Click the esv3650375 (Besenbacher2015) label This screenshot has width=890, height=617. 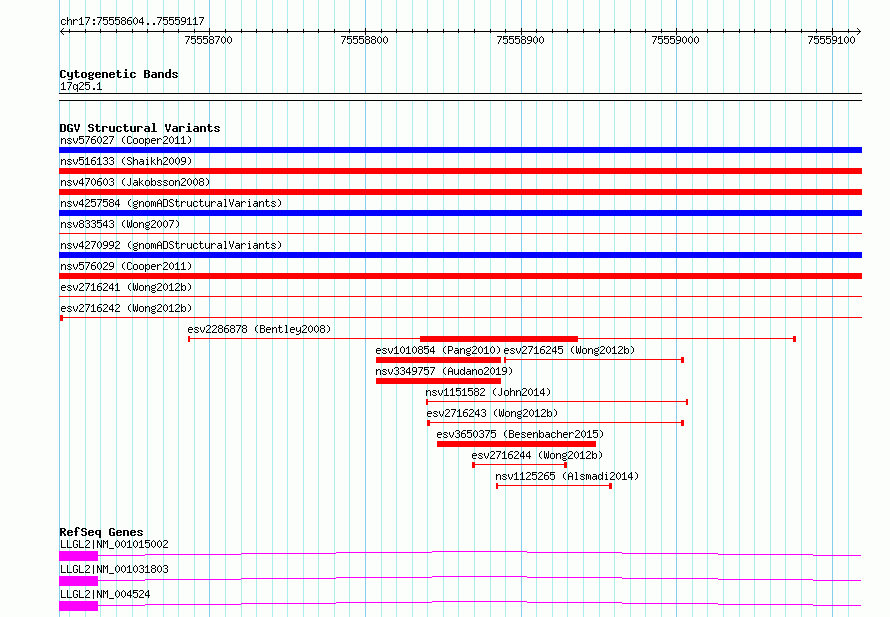(x=520, y=434)
